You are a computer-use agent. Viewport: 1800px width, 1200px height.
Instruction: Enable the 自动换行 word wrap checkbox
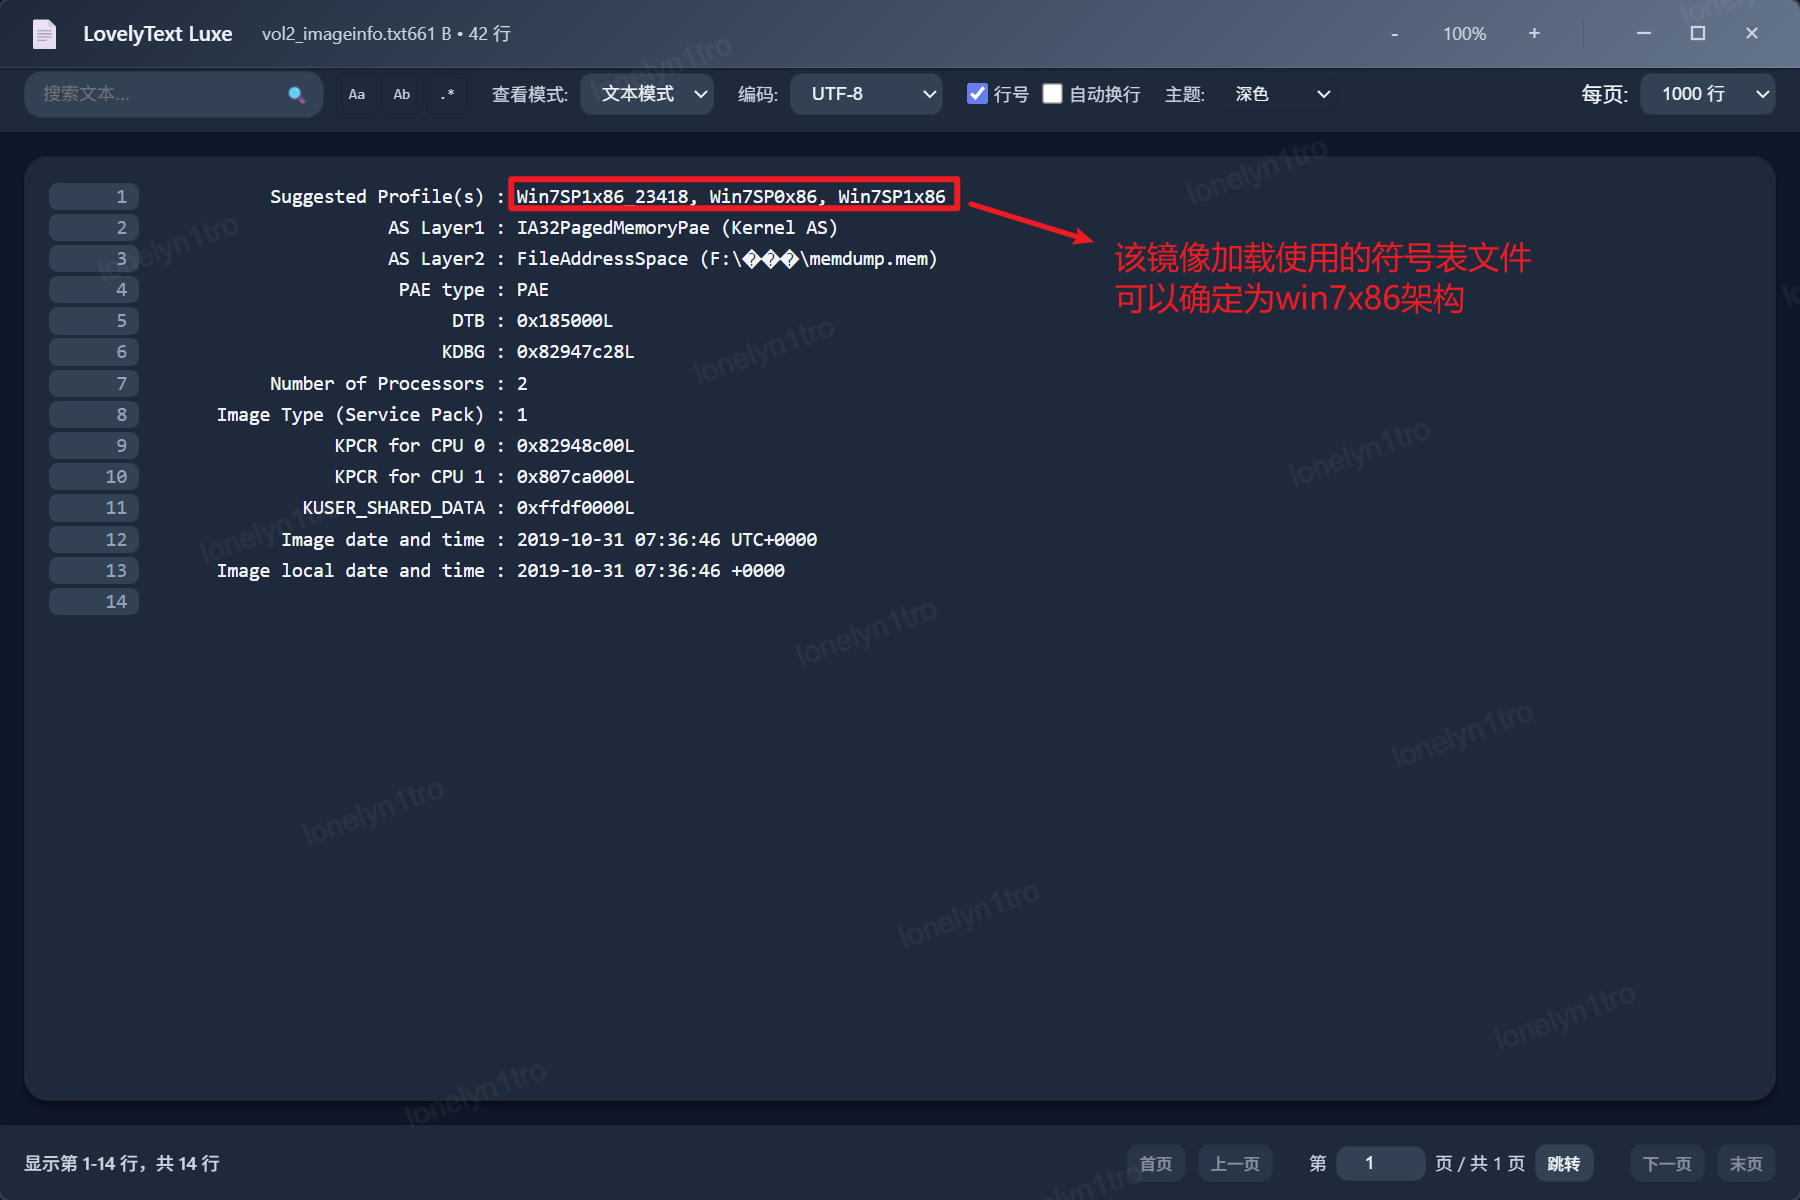1052,94
